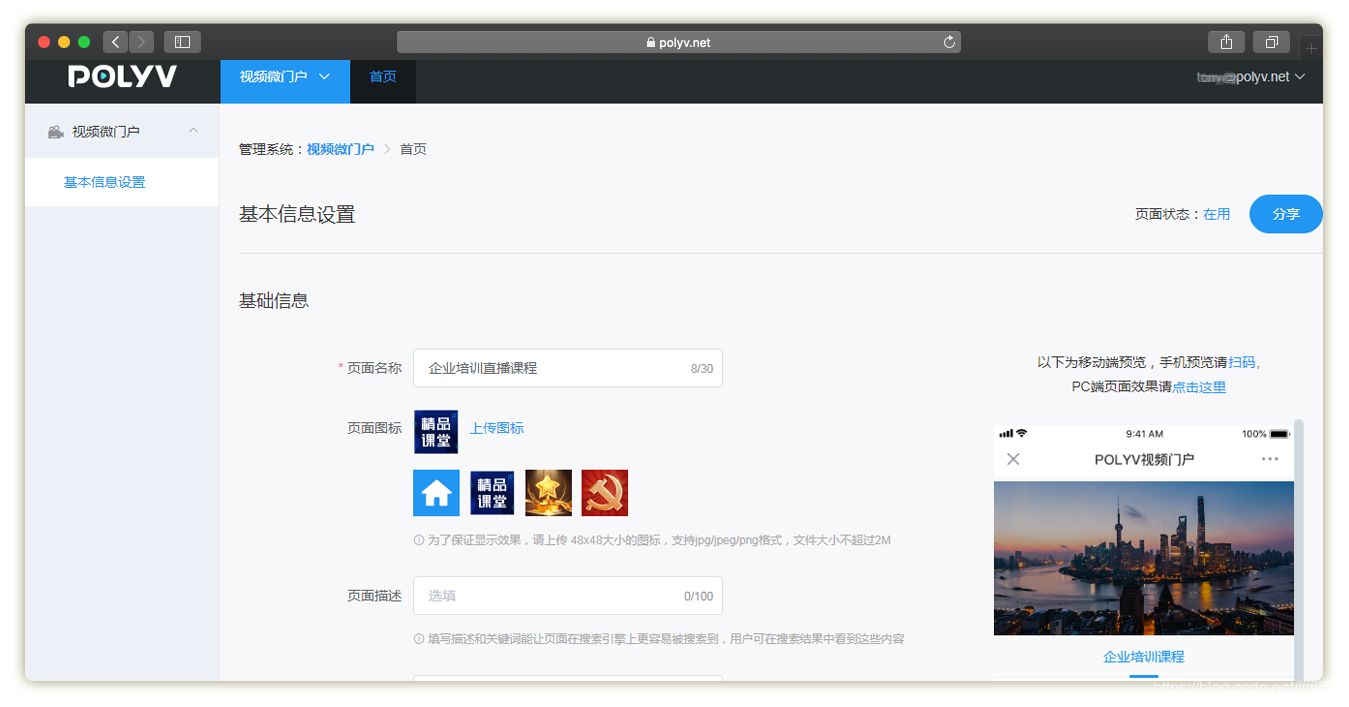Click the 上传图标 link
1349x707 pixels.
point(497,428)
